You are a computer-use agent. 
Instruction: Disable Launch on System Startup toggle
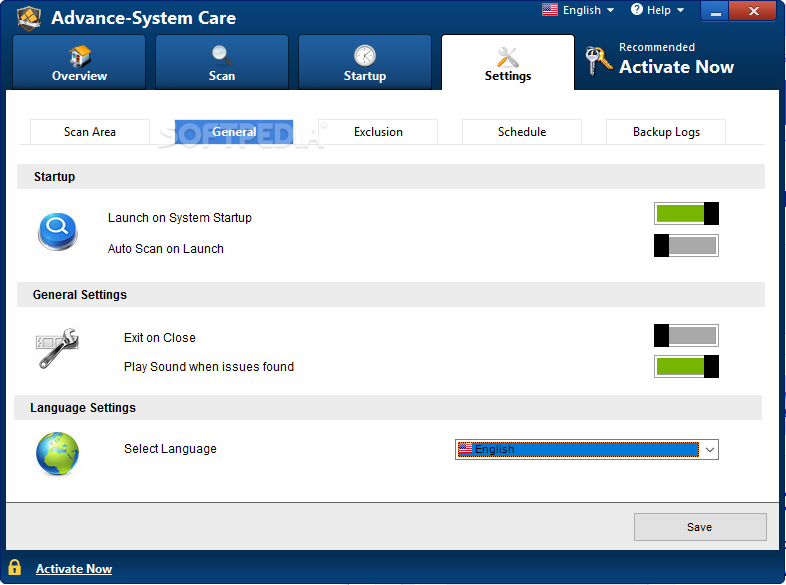tap(686, 214)
